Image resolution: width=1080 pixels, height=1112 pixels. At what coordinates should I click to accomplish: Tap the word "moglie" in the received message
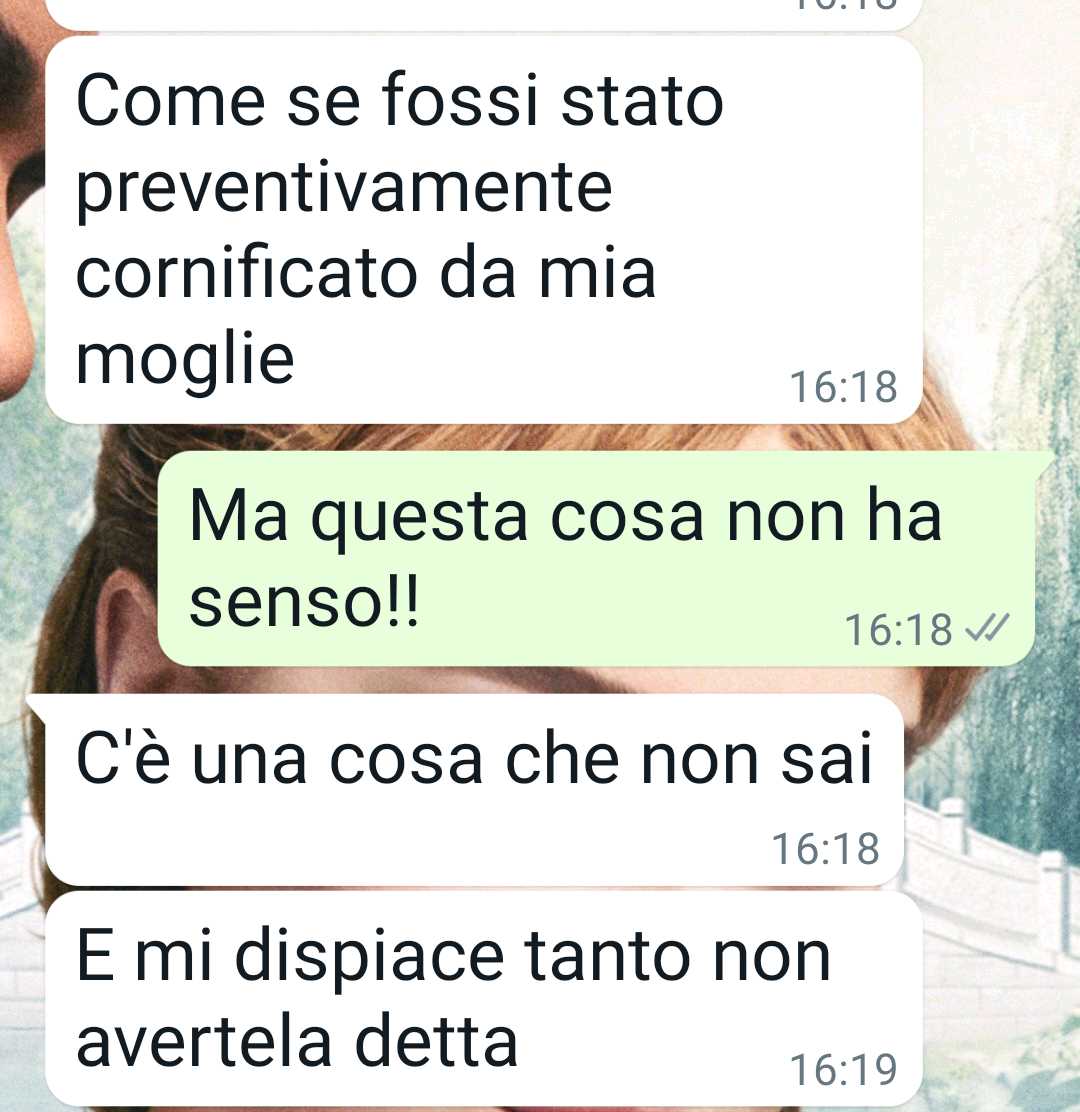coord(184,360)
